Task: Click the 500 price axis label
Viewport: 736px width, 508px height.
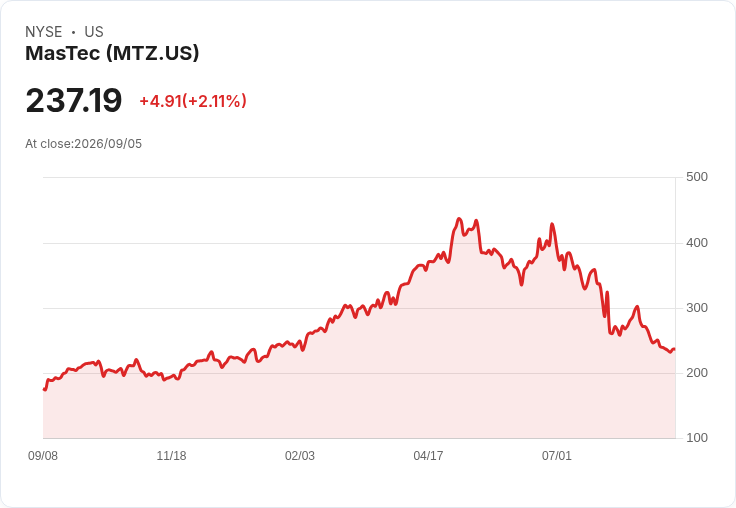Action: pos(697,177)
